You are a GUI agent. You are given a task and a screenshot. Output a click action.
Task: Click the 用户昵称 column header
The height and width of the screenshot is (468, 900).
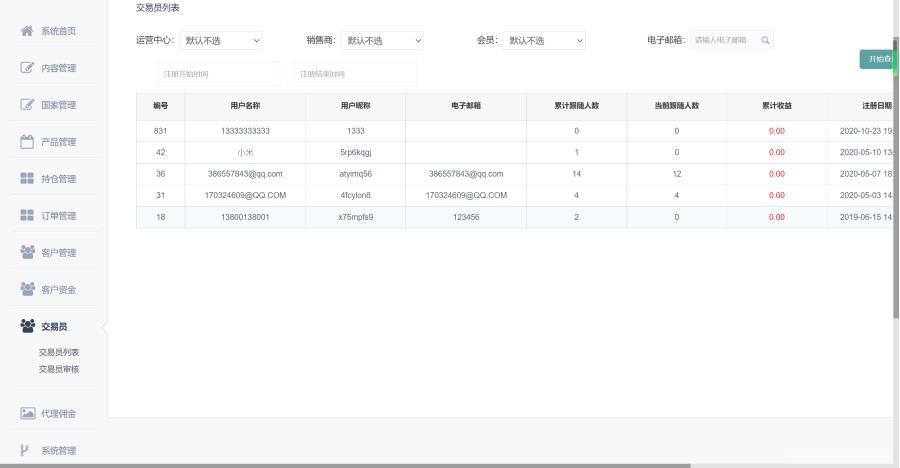tap(355, 106)
